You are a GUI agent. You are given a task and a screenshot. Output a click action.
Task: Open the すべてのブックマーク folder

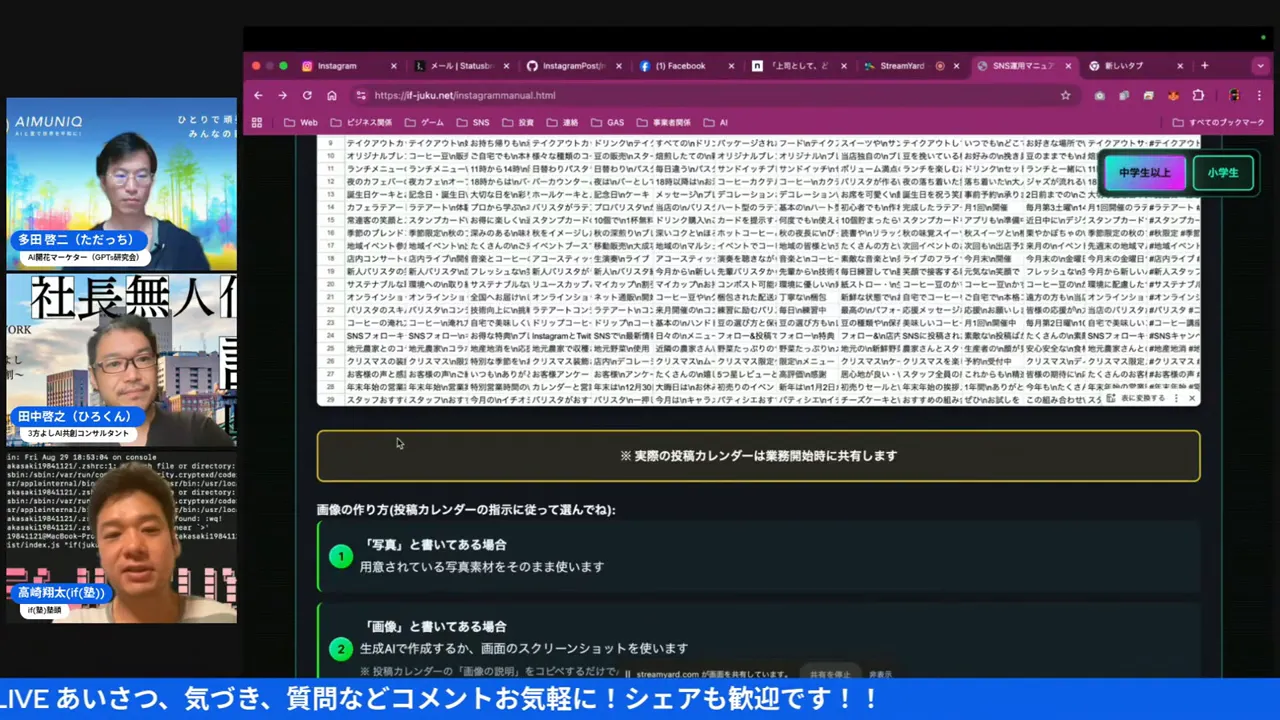click(x=1218, y=123)
